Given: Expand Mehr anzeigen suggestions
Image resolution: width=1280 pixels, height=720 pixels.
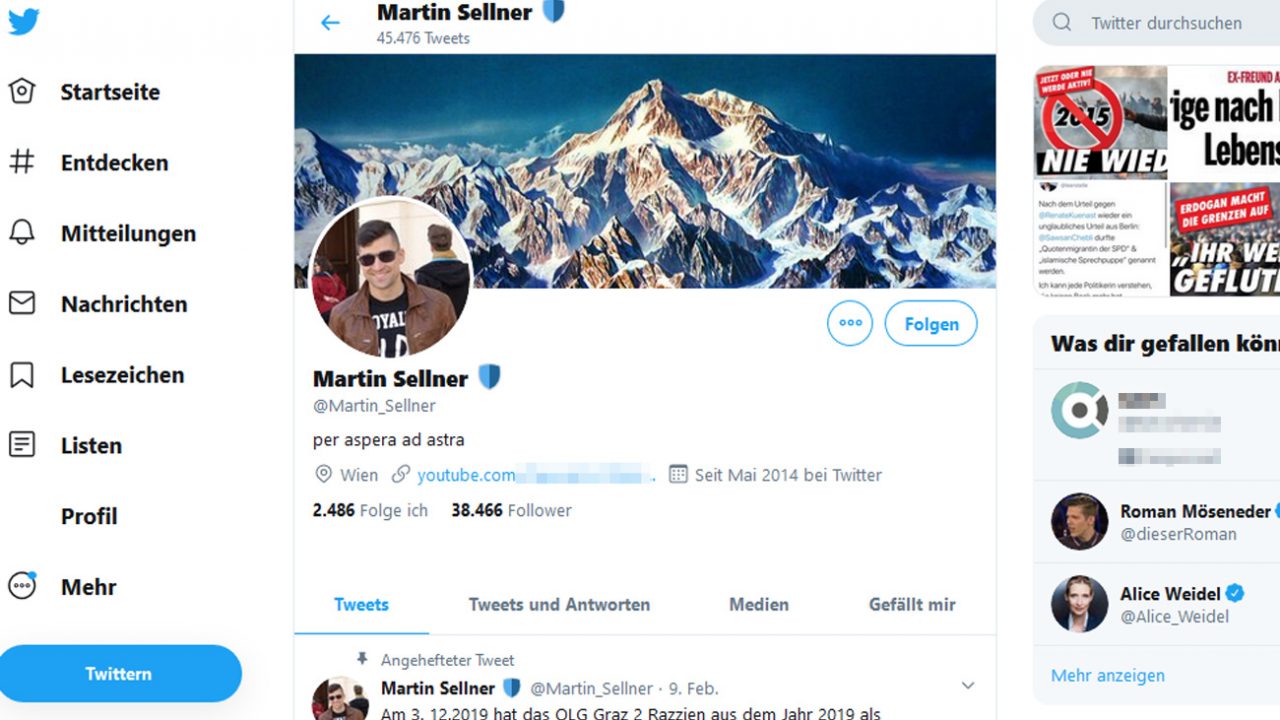Looking at the screenshot, I should click(x=1107, y=676).
